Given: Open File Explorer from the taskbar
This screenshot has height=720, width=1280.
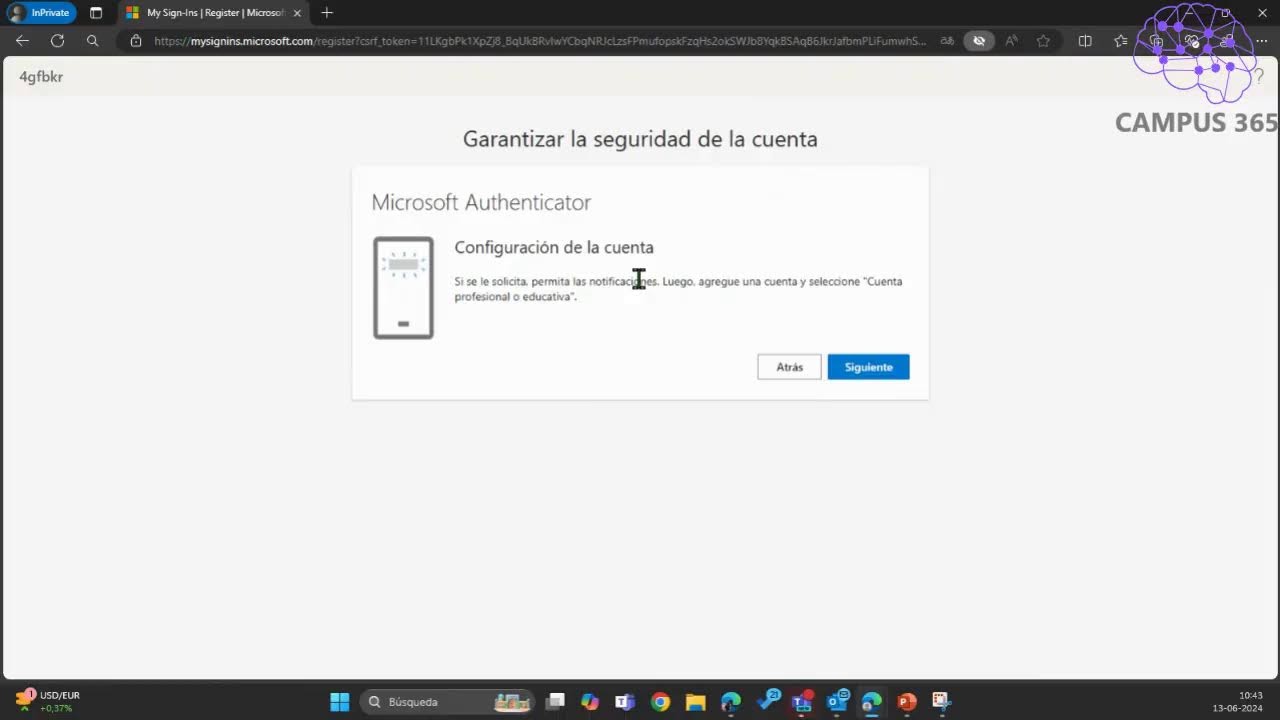Looking at the screenshot, I should (695, 702).
